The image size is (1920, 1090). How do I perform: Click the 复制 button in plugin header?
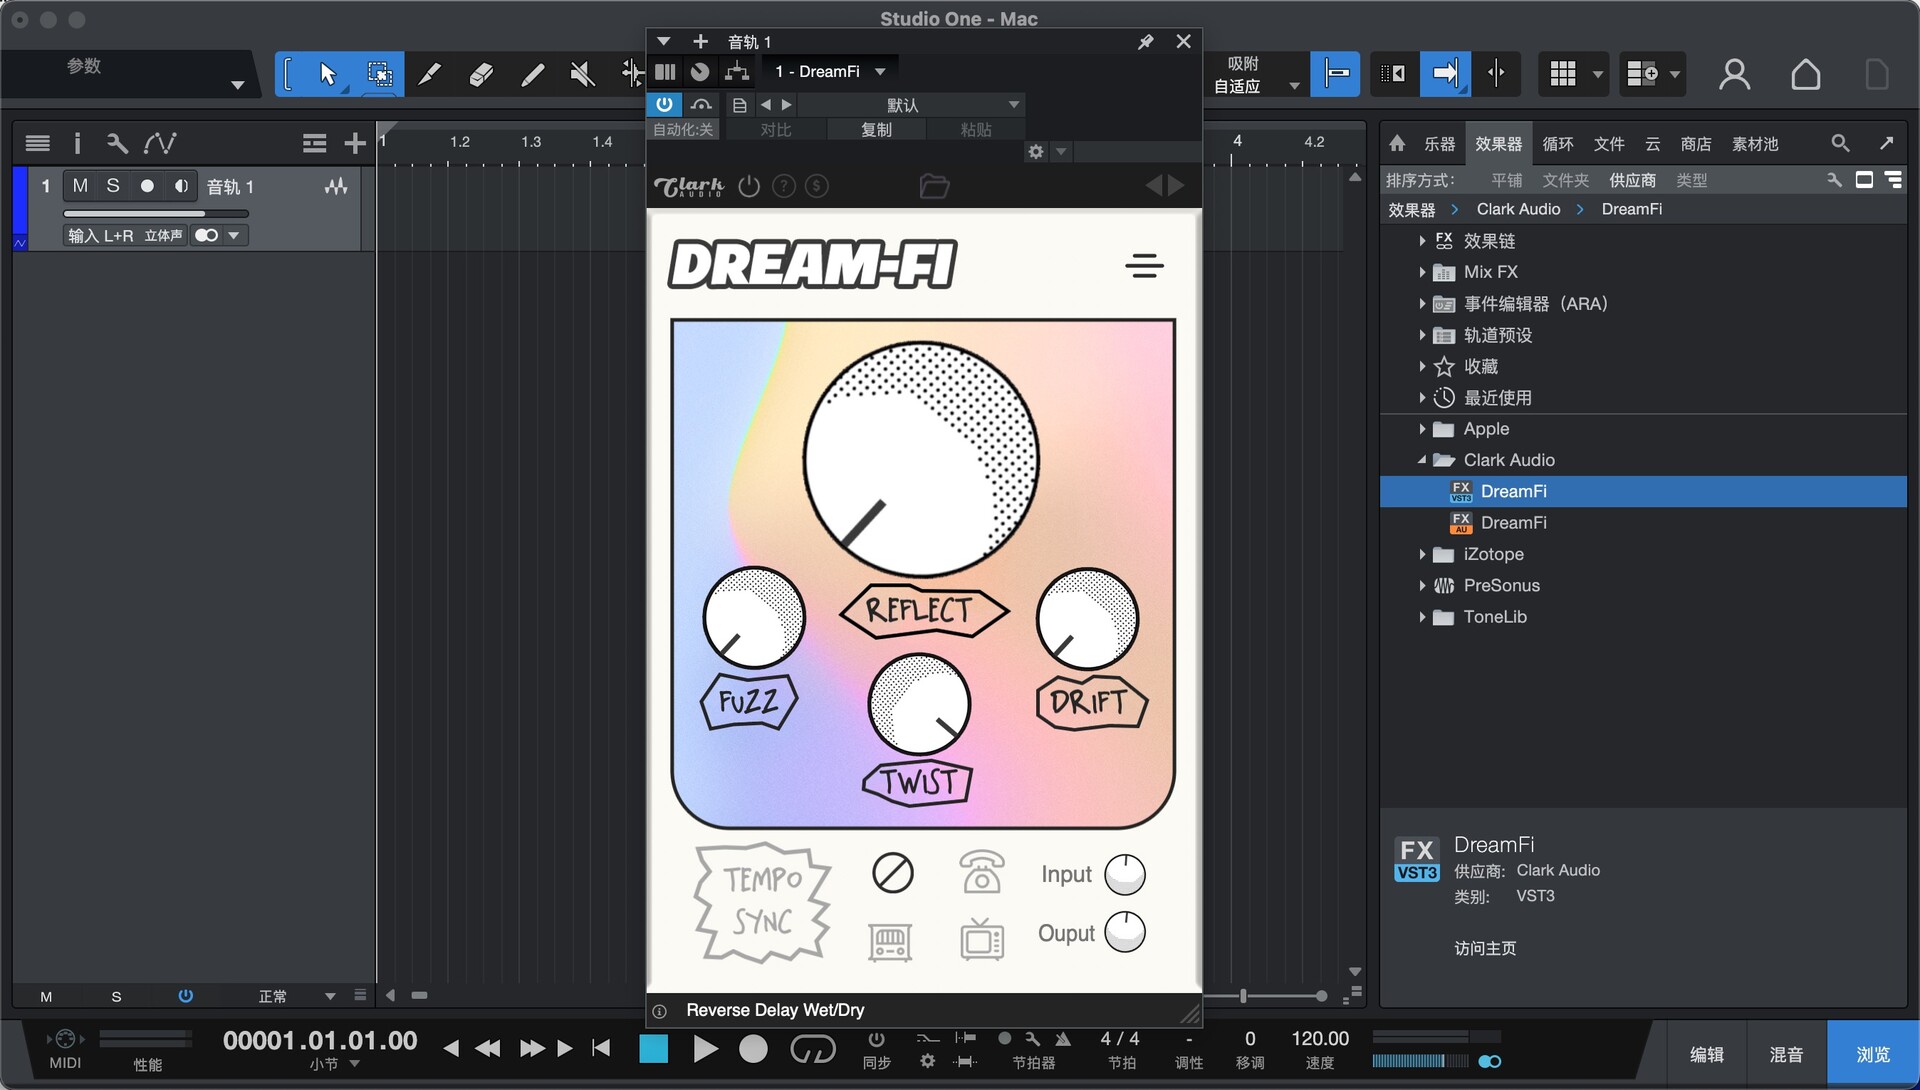[876, 130]
